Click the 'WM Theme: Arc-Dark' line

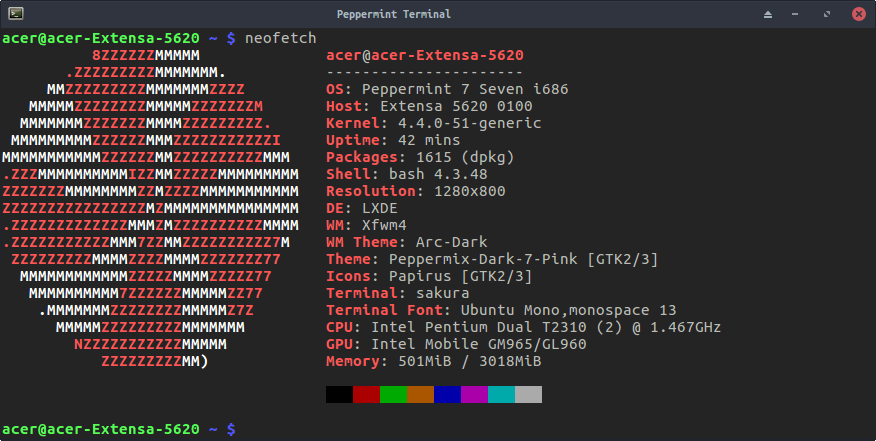pyautogui.click(x=407, y=242)
